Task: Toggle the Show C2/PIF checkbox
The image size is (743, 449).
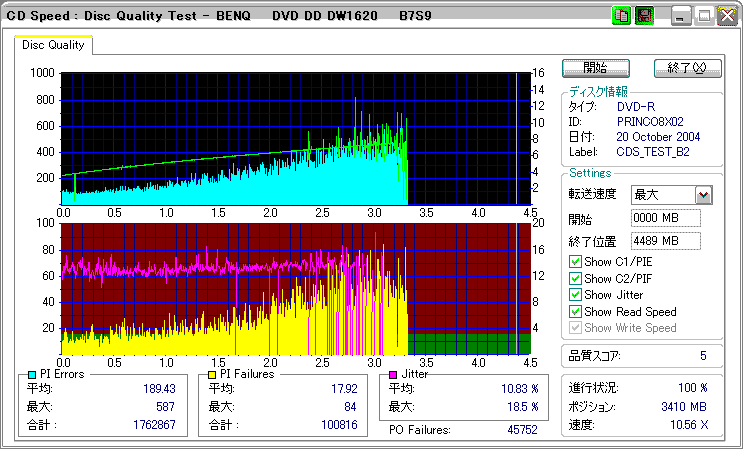Action: pos(575,279)
